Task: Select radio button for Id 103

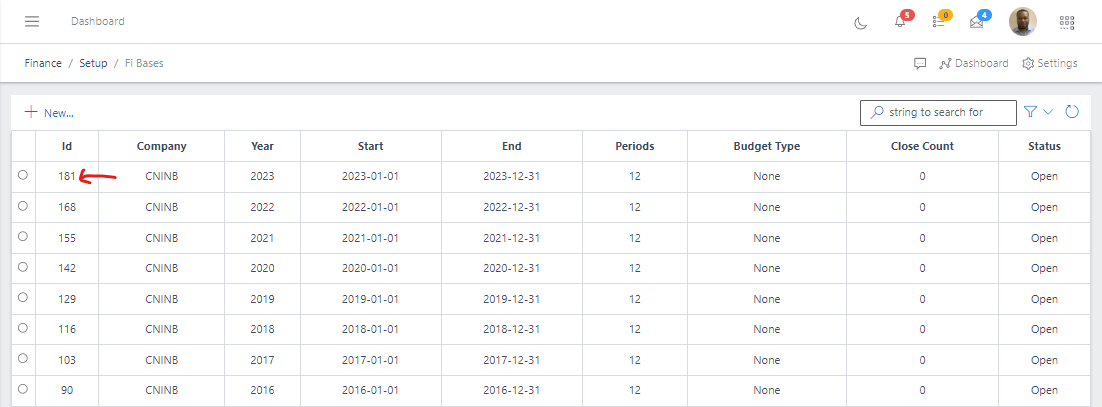Action: [x=22, y=358]
